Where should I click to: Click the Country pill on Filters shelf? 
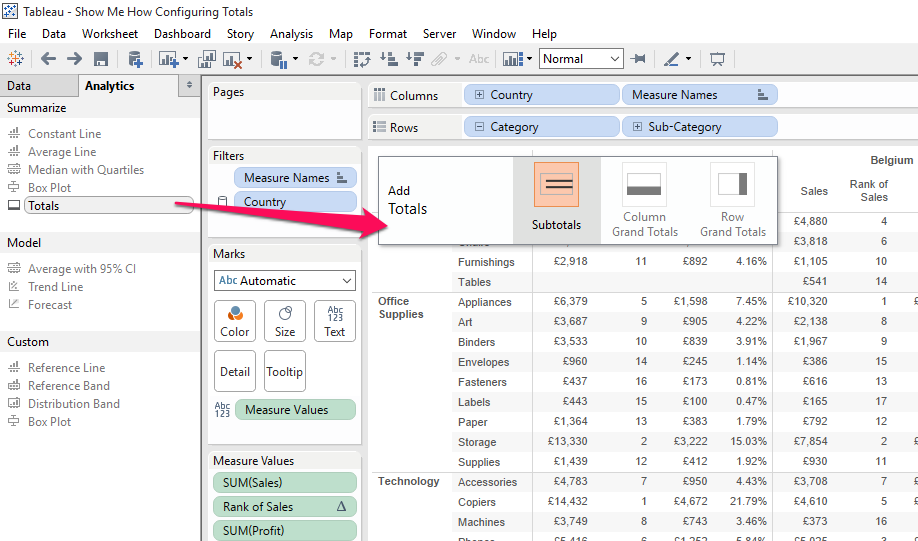coord(295,202)
